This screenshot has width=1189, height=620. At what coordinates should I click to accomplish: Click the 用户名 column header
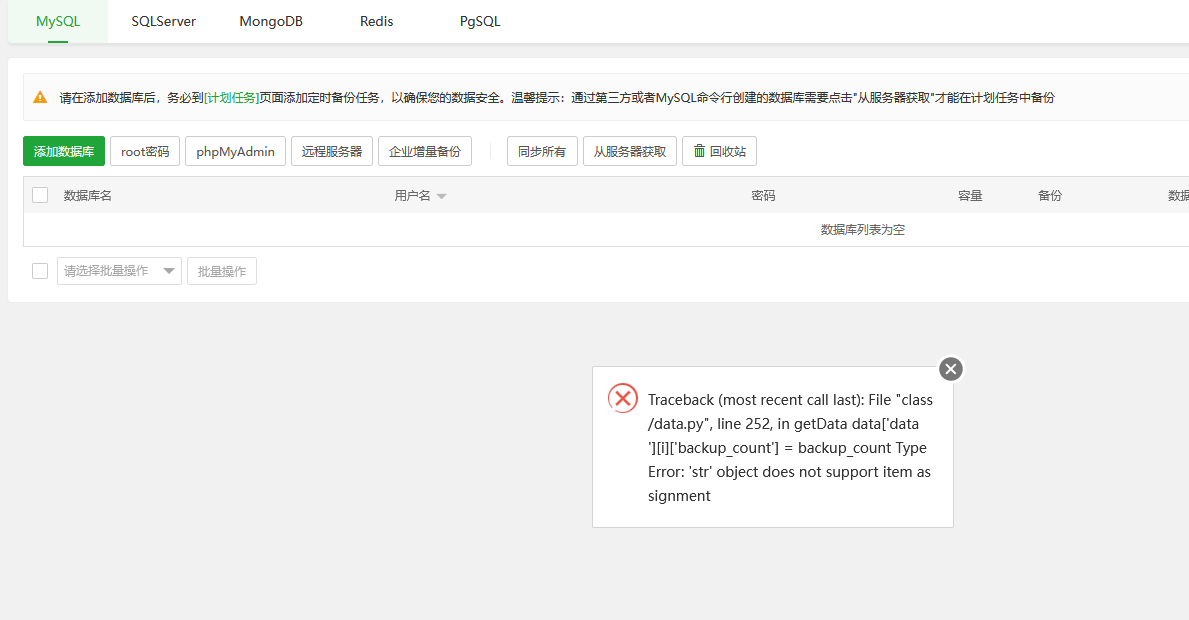click(x=412, y=196)
